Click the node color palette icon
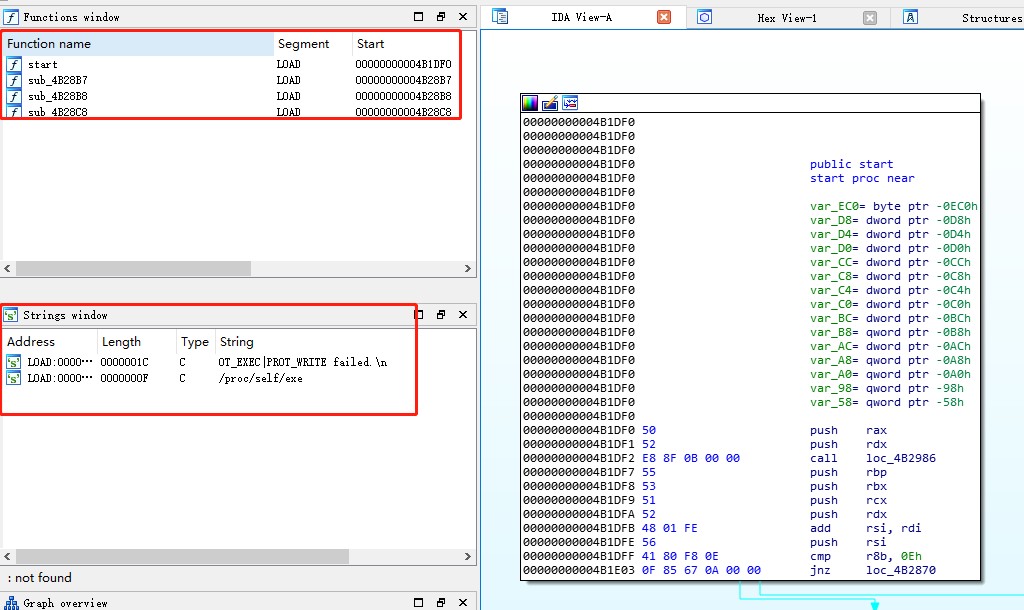The height and width of the screenshot is (610, 1024). point(530,103)
